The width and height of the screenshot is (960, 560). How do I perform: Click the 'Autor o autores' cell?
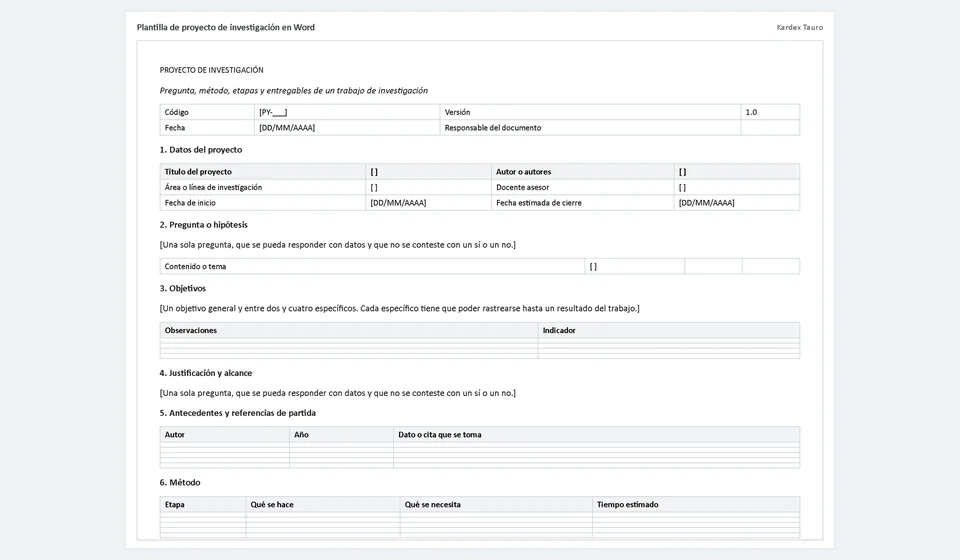click(x=582, y=172)
